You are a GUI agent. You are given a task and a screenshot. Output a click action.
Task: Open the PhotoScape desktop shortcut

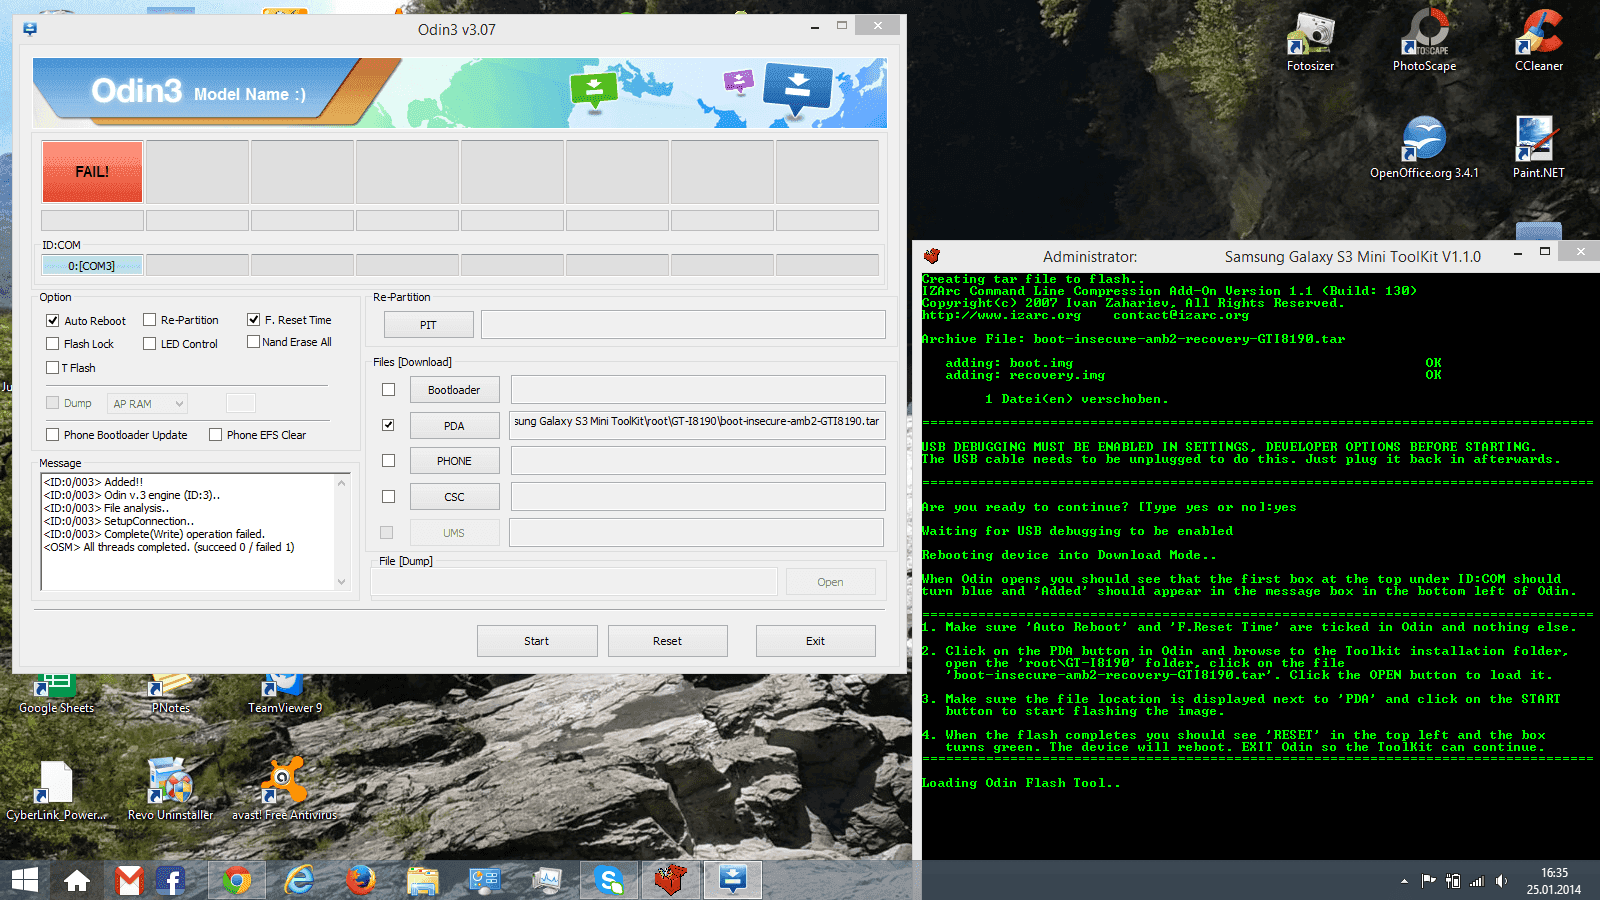1424,42
